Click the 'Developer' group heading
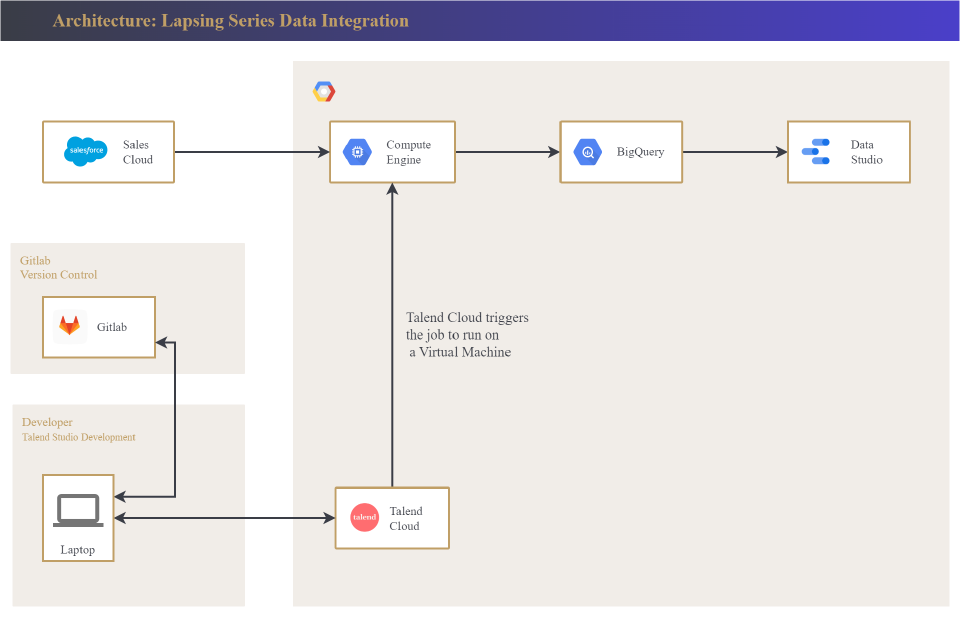Image resolution: width=960 pixels, height=617 pixels. click(47, 422)
